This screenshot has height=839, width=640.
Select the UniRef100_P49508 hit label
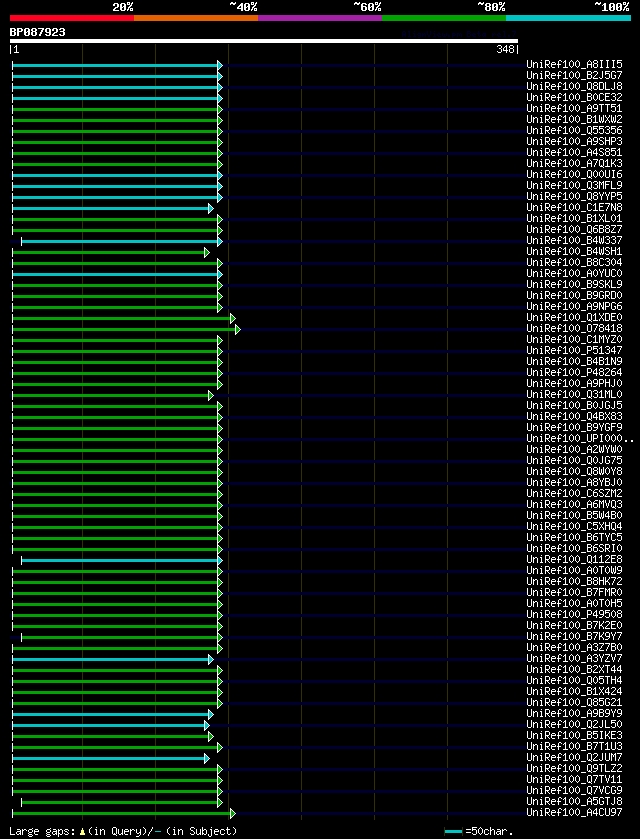[x=574, y=615]
